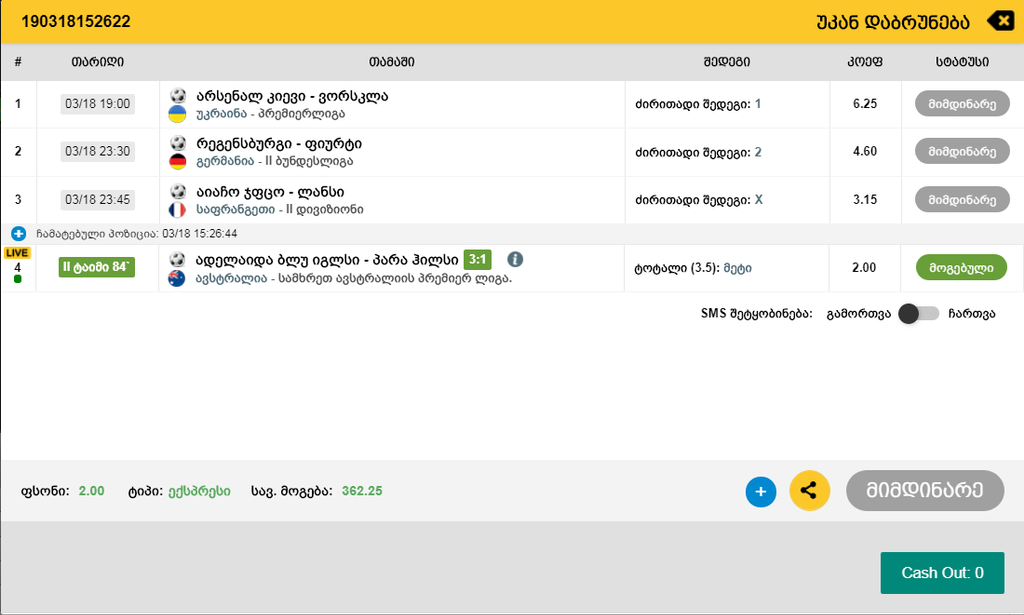Viewport: 1024px width, 615px height.
Task: Click the soccer ball icon for რეგენსბურგი match
Action: [178, 143]
